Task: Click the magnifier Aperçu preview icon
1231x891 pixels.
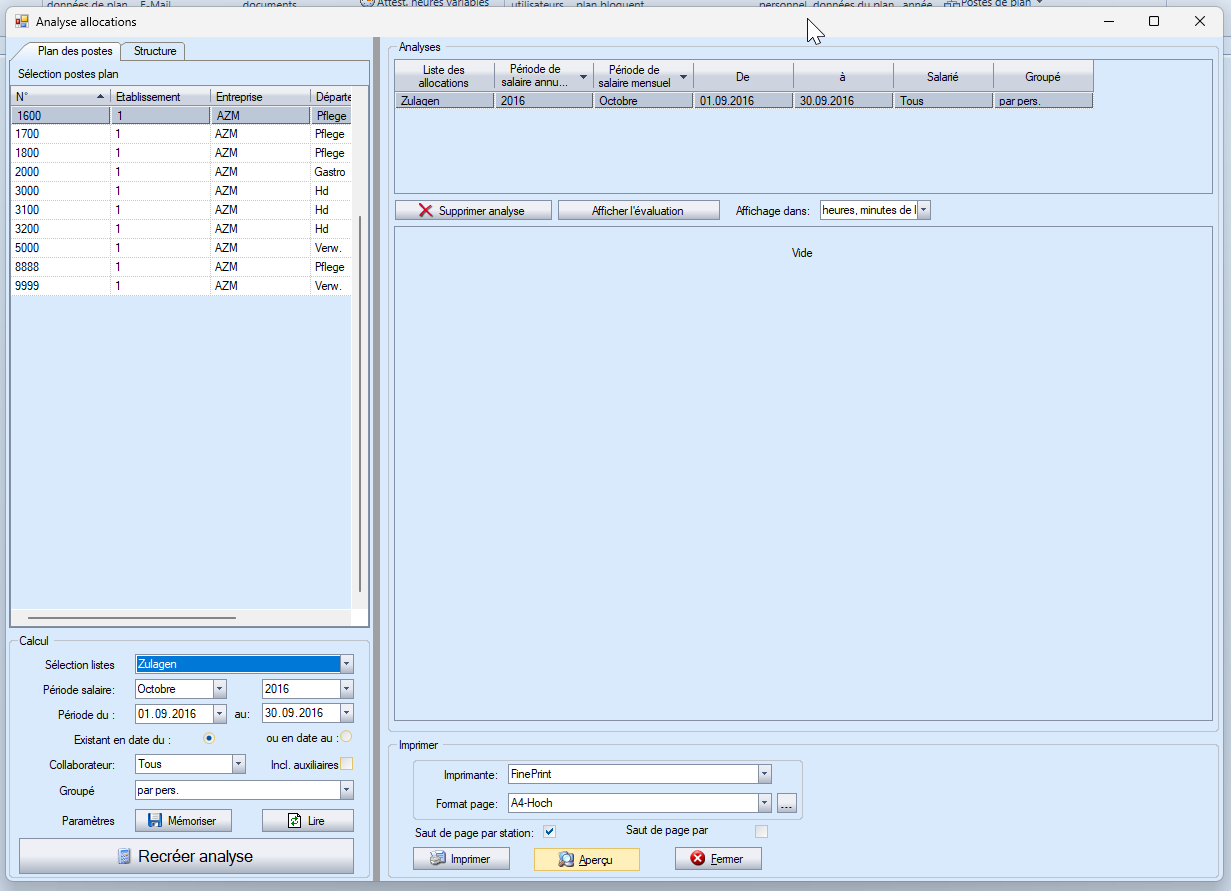Action: pos(566,859)
